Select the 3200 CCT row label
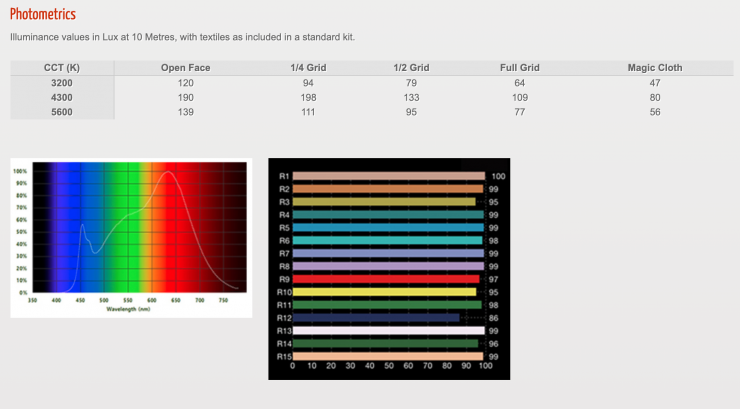The image size is (740, 409). [62, 83]
